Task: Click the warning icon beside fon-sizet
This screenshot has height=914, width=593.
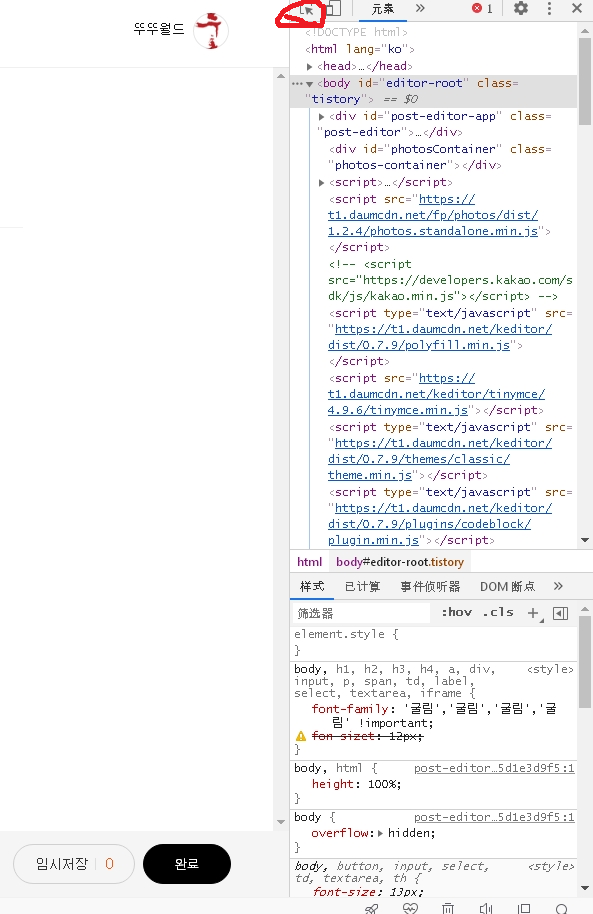Action: click(x=301, y=736)
